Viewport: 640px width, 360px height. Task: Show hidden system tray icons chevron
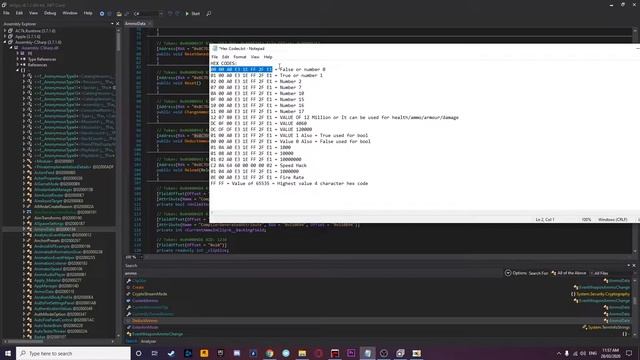(558, 353)
